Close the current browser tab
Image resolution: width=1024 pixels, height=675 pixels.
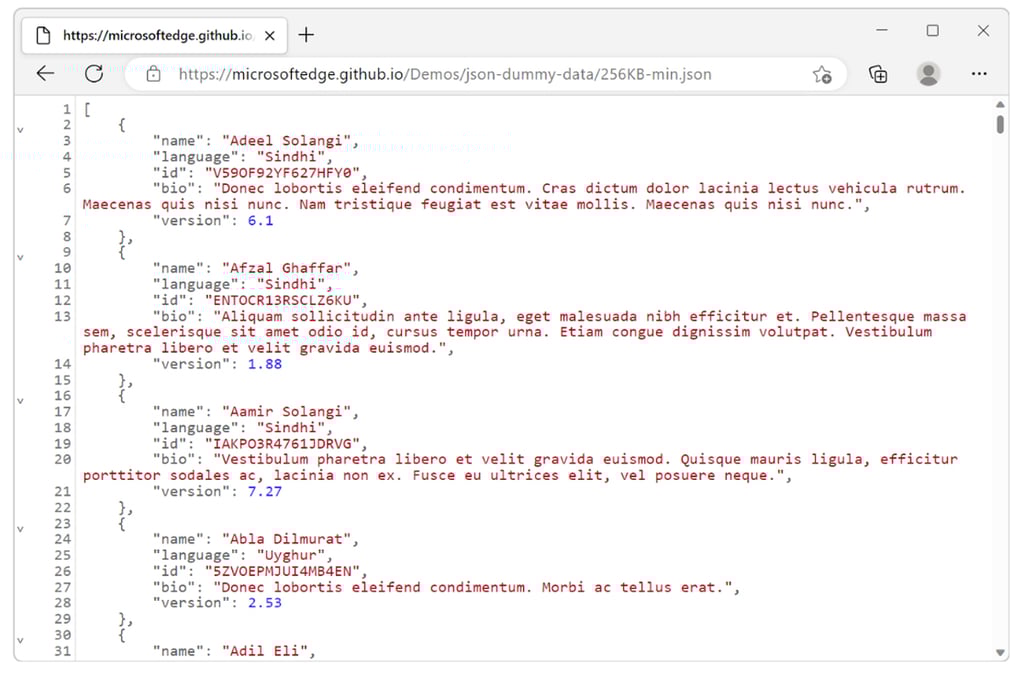(x=268, y=33)
